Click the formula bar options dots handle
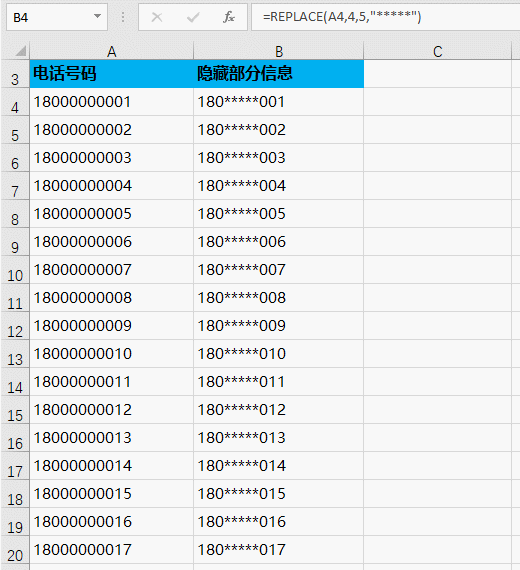 coord(123,17)
